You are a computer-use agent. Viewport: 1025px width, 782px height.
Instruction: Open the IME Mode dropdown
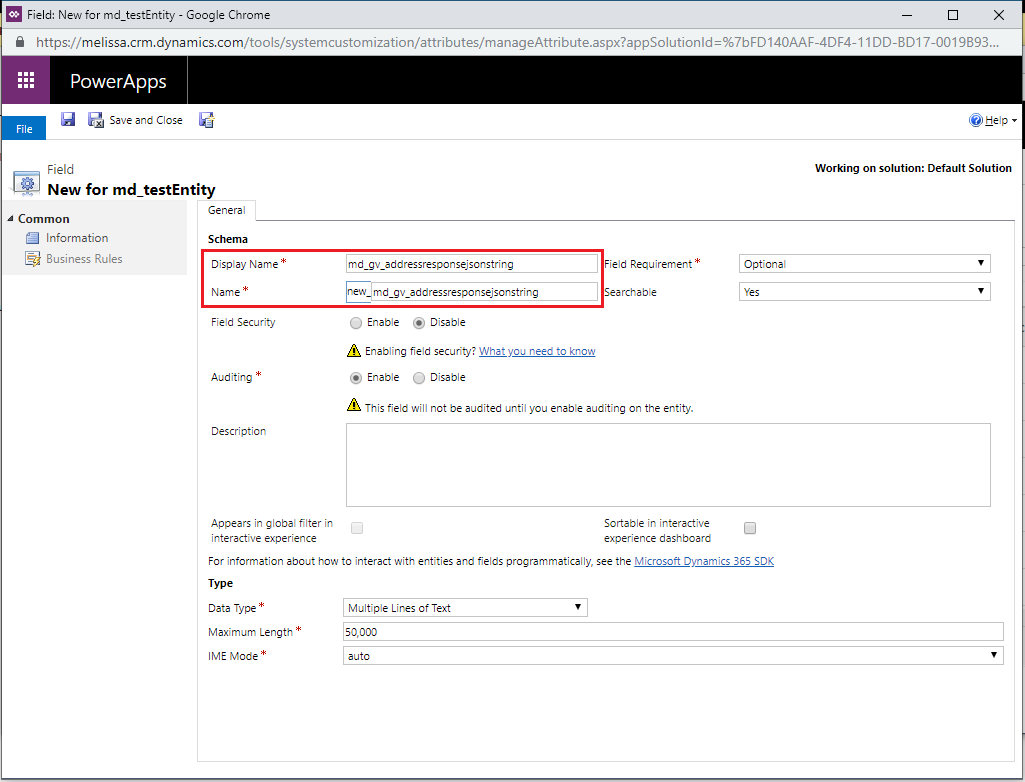673,656
